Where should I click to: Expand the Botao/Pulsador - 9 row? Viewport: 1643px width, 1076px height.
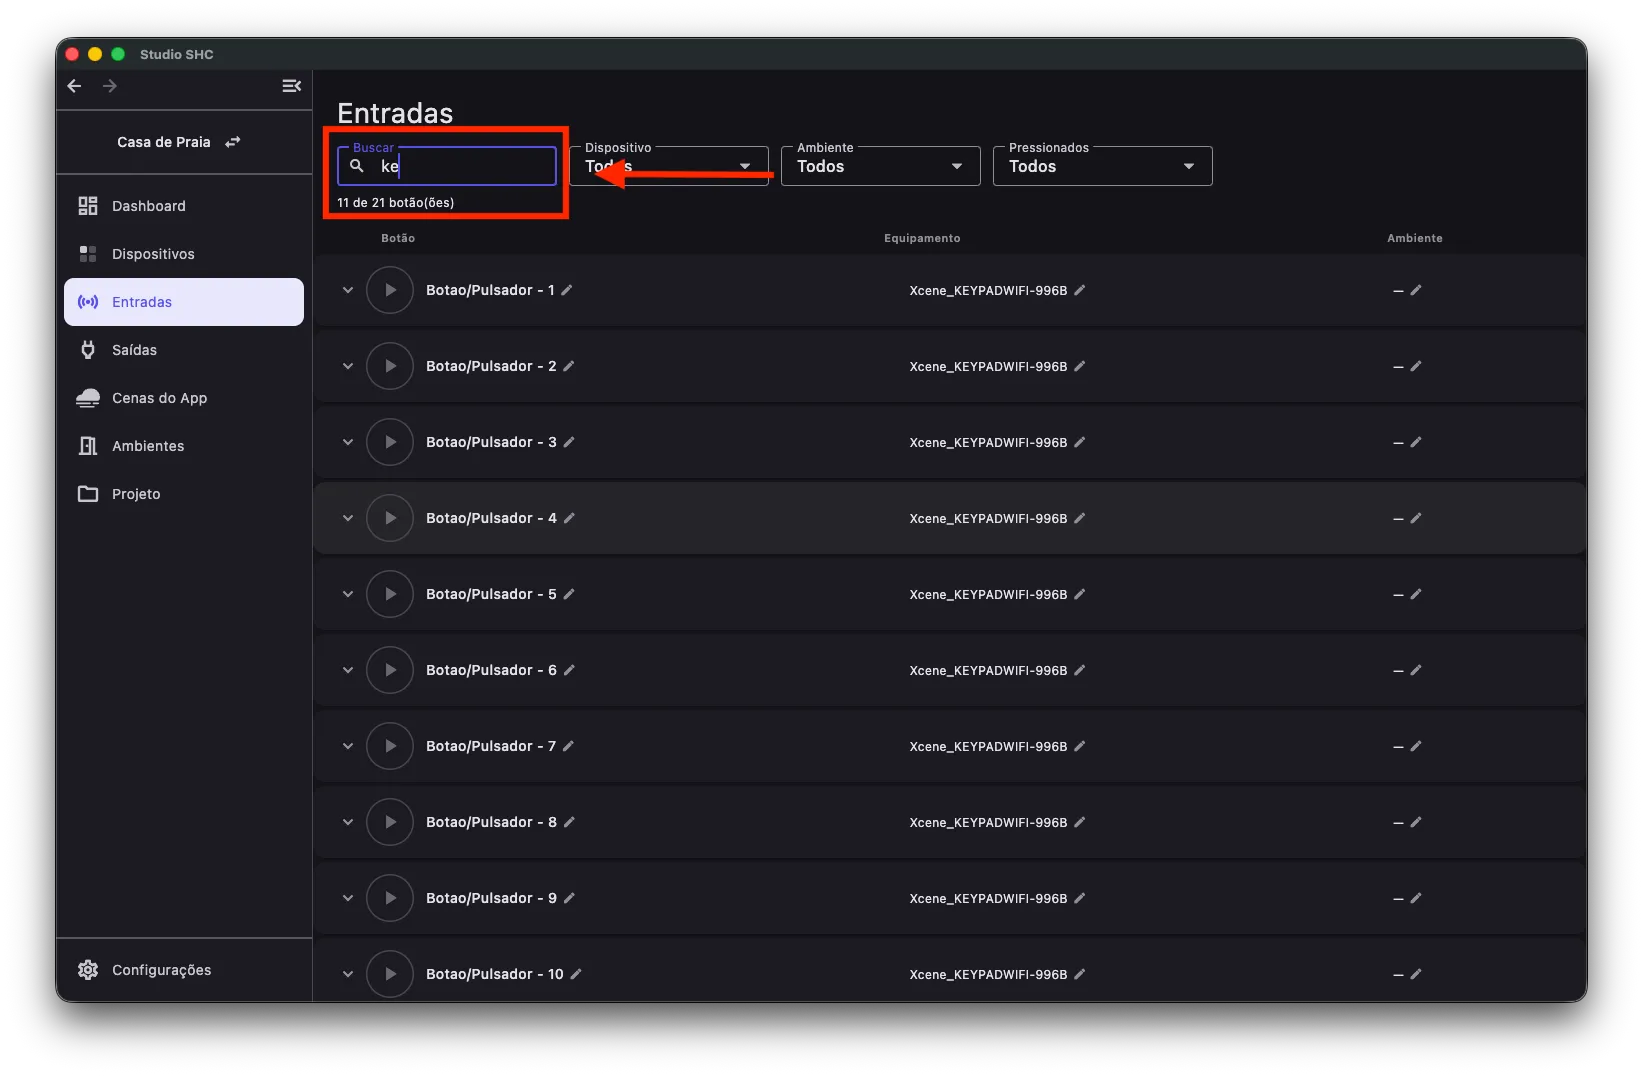pyautogui.click(x=348, y=898)
